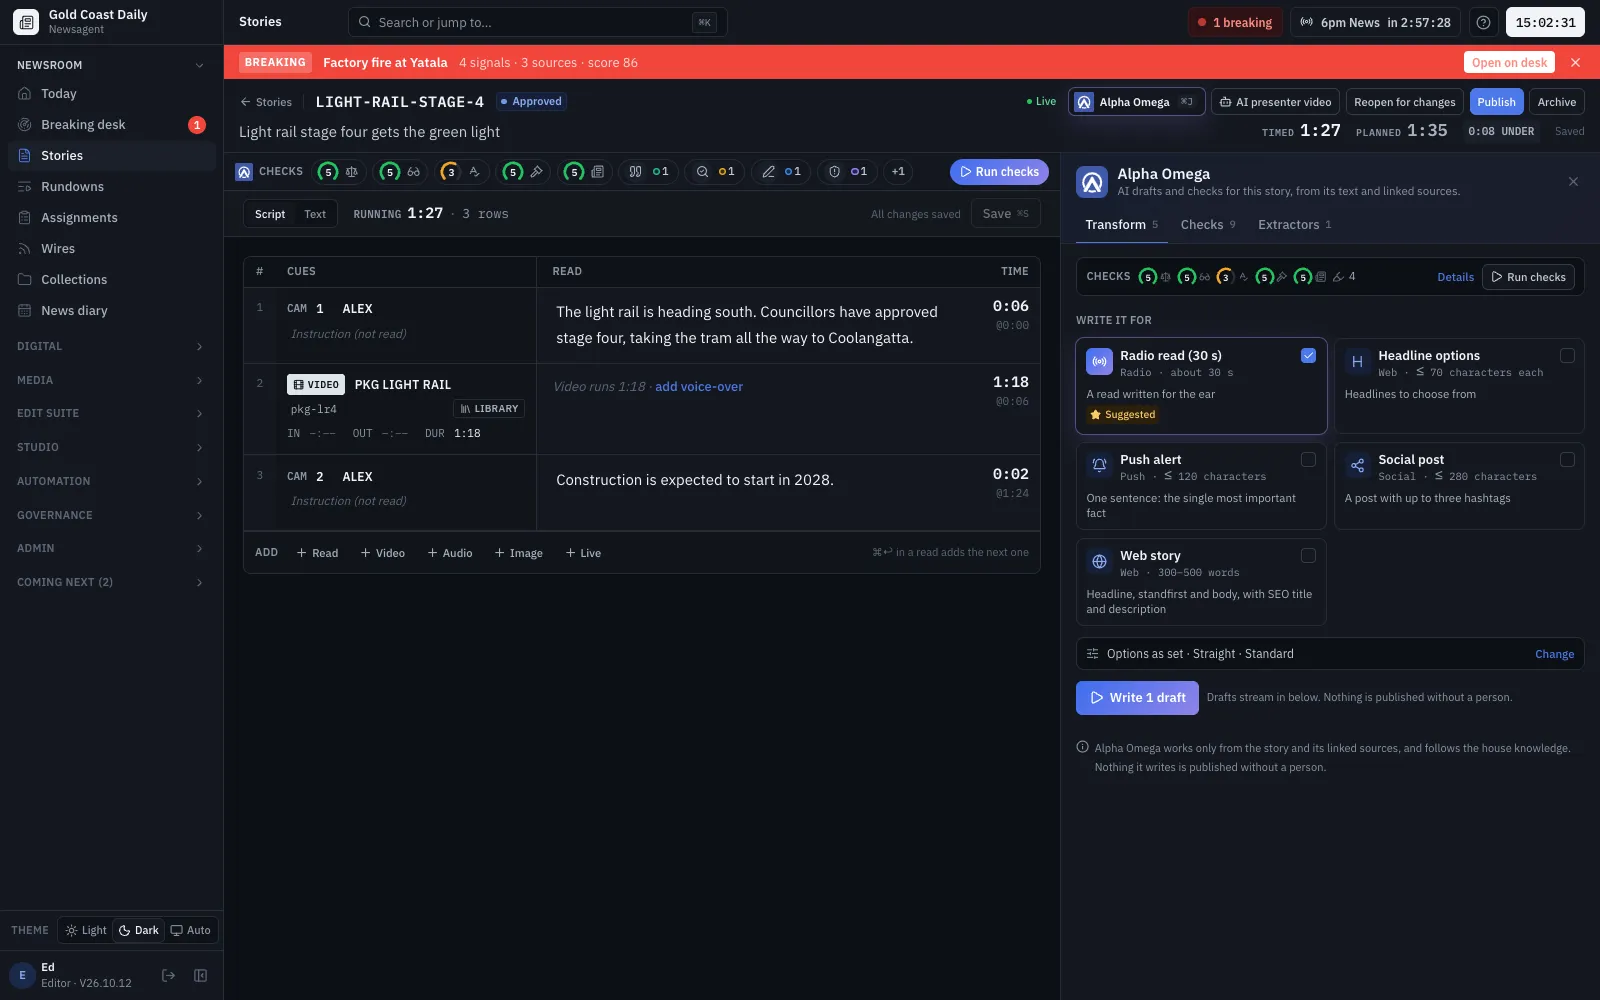Image resolution: width=1600 pixels, height=1000 pixels.
Task: Switch theme to Auto
Action: (191, 930)
